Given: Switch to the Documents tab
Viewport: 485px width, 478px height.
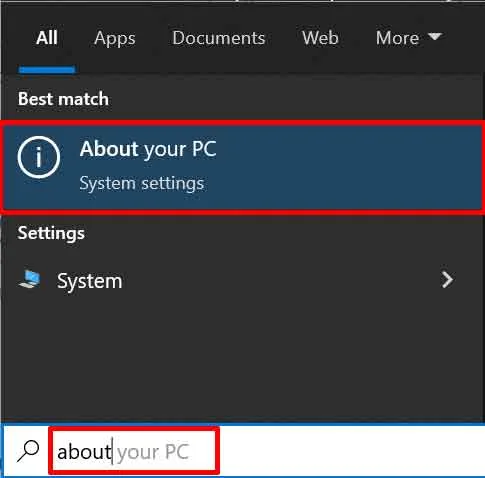Looking at the screenshot, I should (x=219, y=38).
